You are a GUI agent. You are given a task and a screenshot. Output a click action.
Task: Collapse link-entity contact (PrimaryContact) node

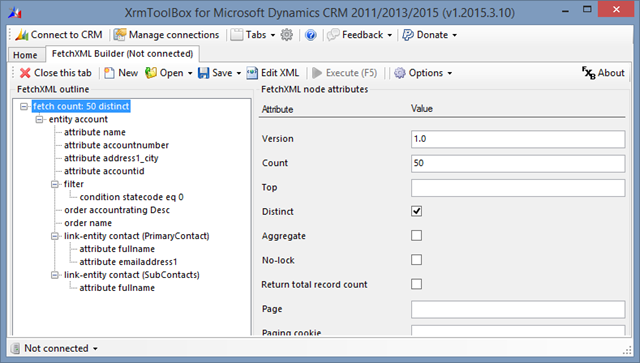(55, 236)
